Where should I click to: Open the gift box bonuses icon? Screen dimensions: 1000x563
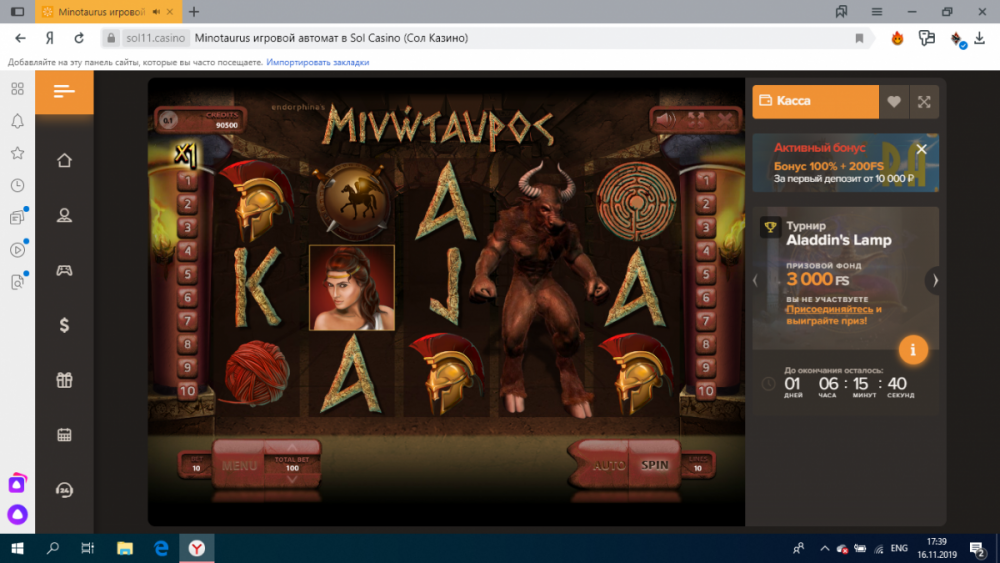pos(64,380)
